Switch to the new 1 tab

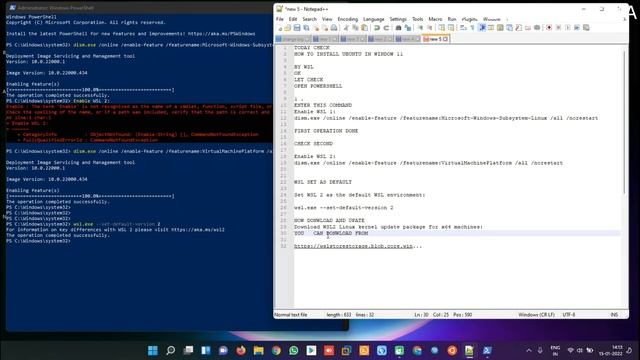coord(325,39)
